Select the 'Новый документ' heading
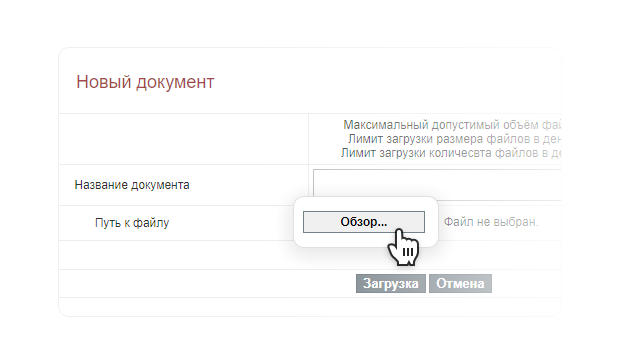620x363 pixels. (145, 82)
